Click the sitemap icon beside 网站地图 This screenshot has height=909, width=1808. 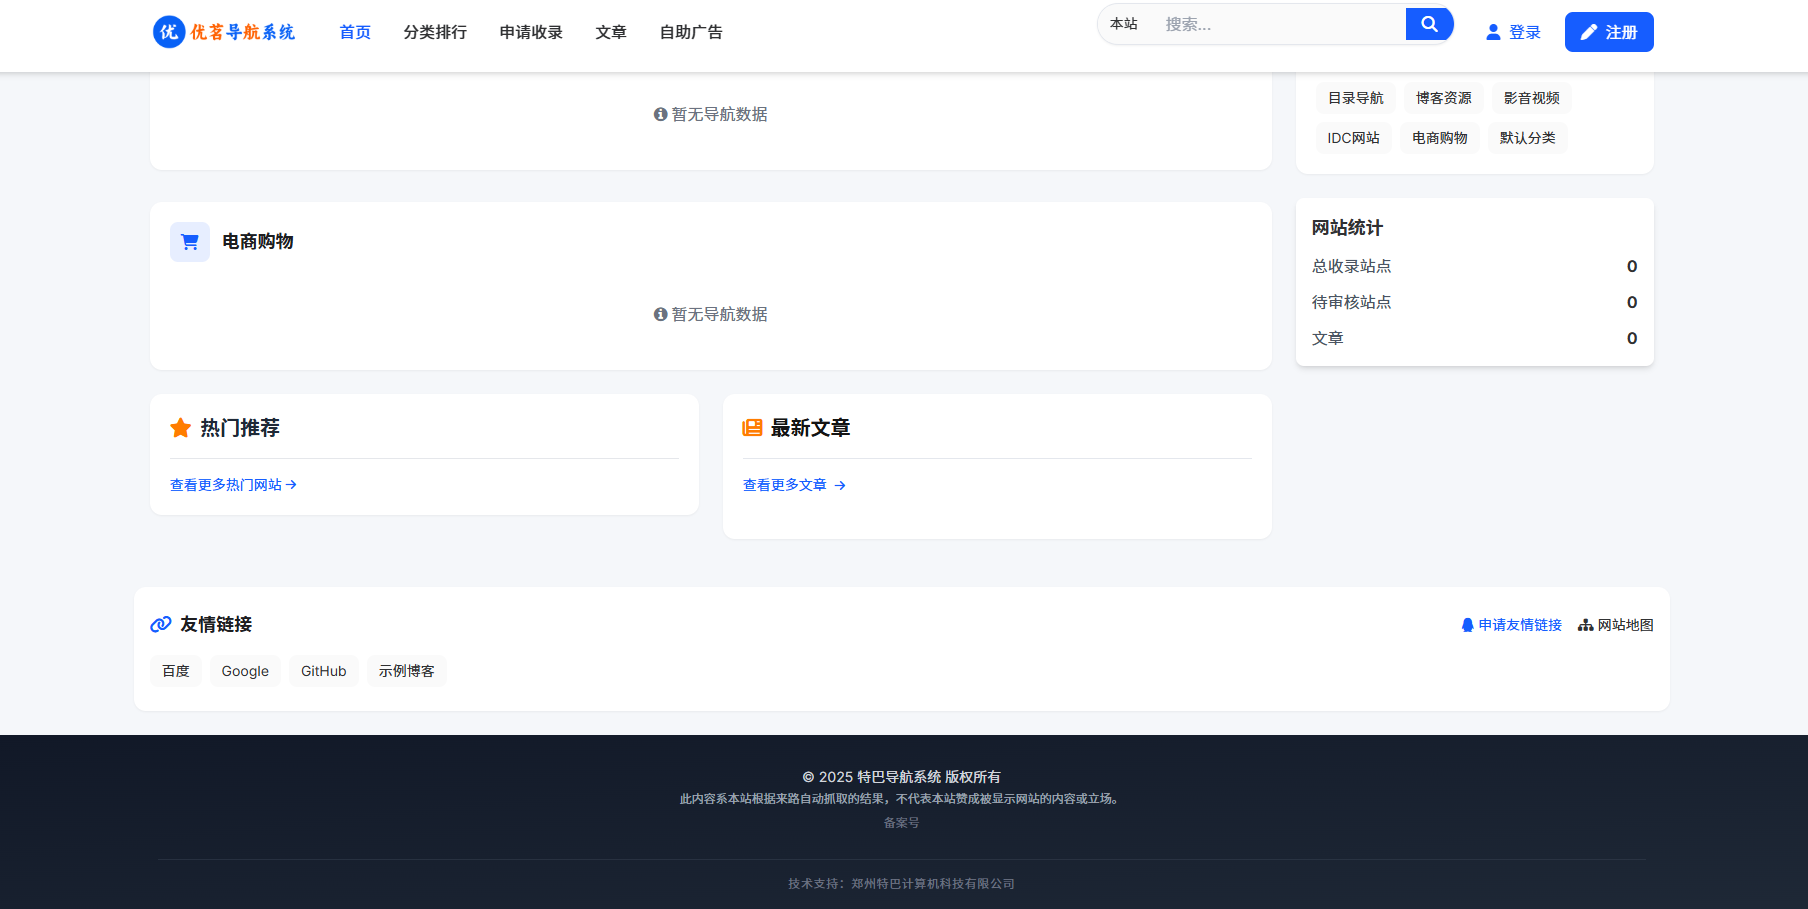(x=1585, y=625)
